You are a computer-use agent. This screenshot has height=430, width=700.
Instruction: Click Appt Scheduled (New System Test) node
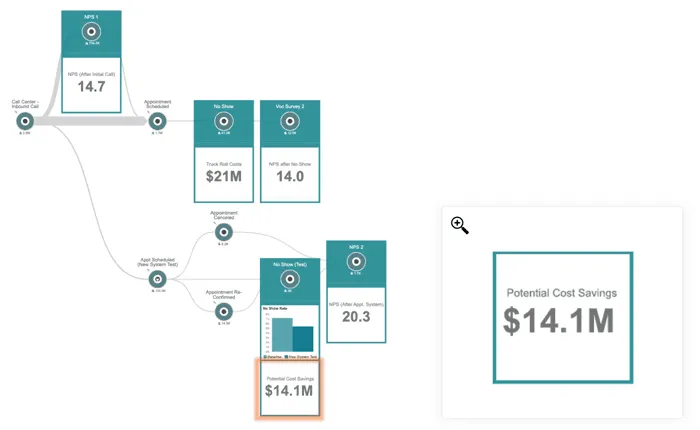tap(157, 280)
